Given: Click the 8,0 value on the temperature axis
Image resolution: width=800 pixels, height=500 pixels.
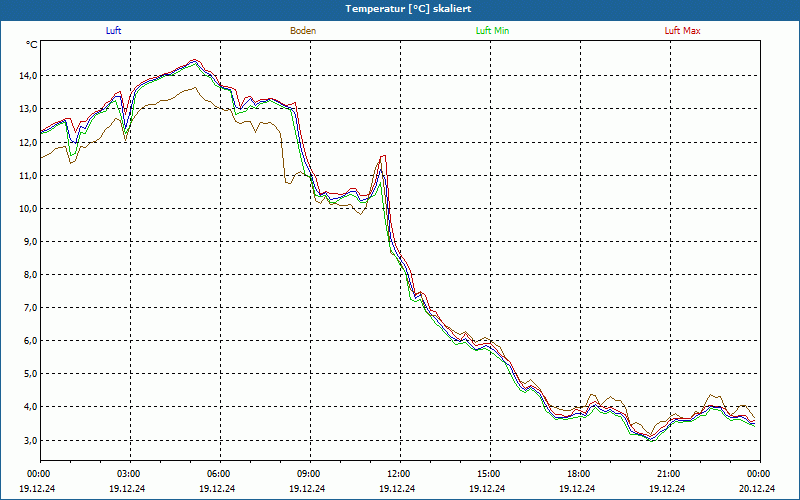Looking at the screenshot, I should tap(30, 274).
